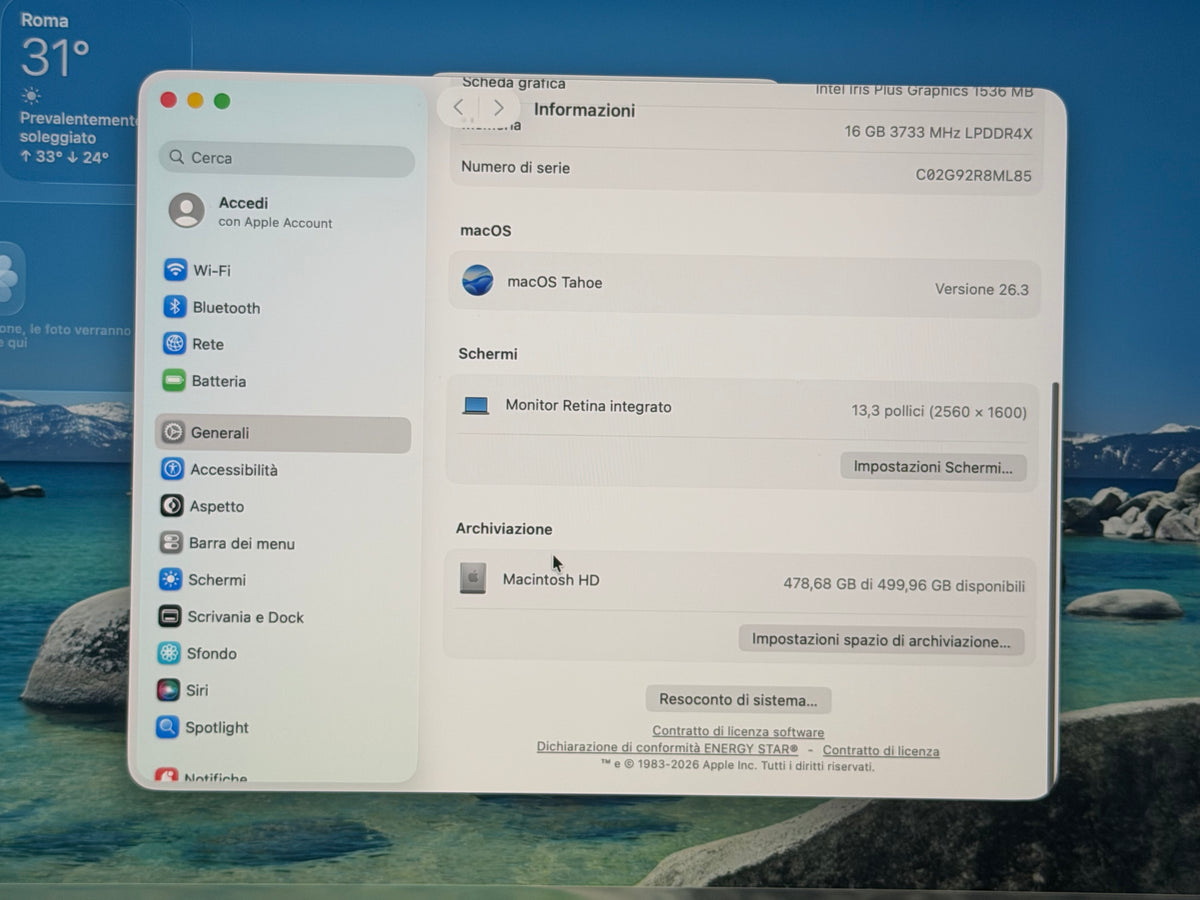Click the Monitor Retina laptop icon
The width and height of the screenshot is (1200, 900).
point(476,406)
